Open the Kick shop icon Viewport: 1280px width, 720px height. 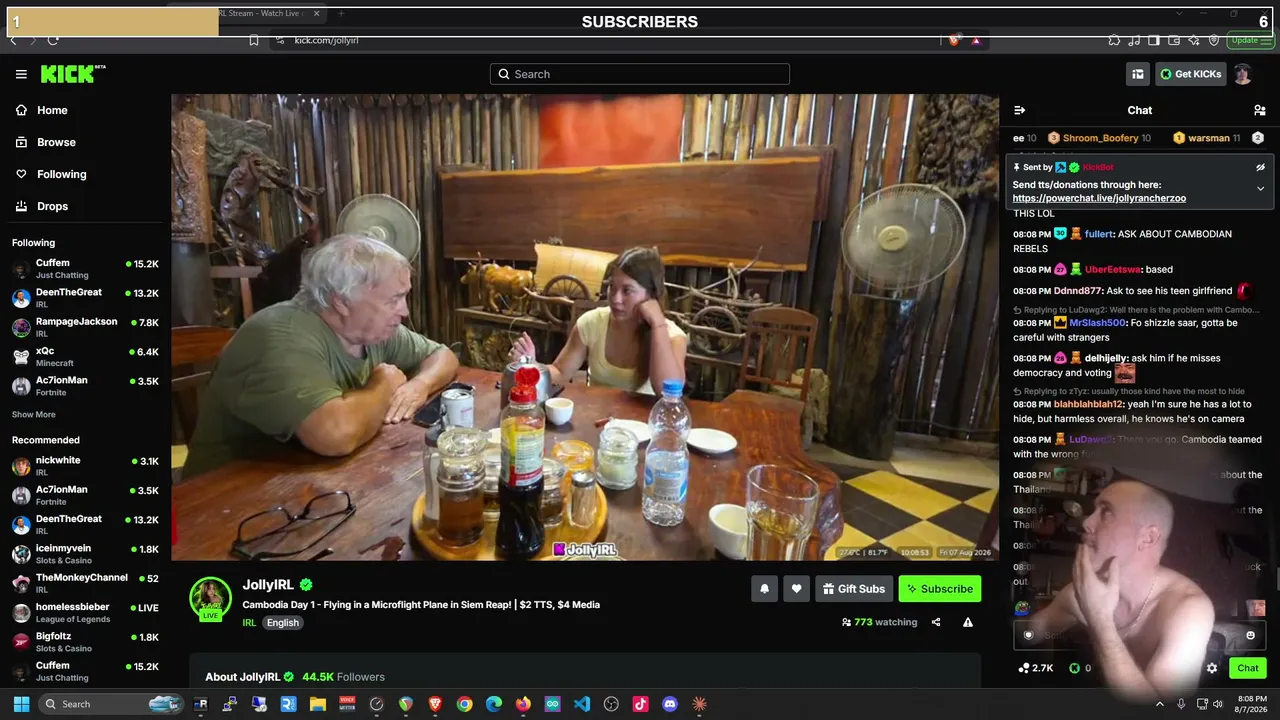click(1137, 74)
